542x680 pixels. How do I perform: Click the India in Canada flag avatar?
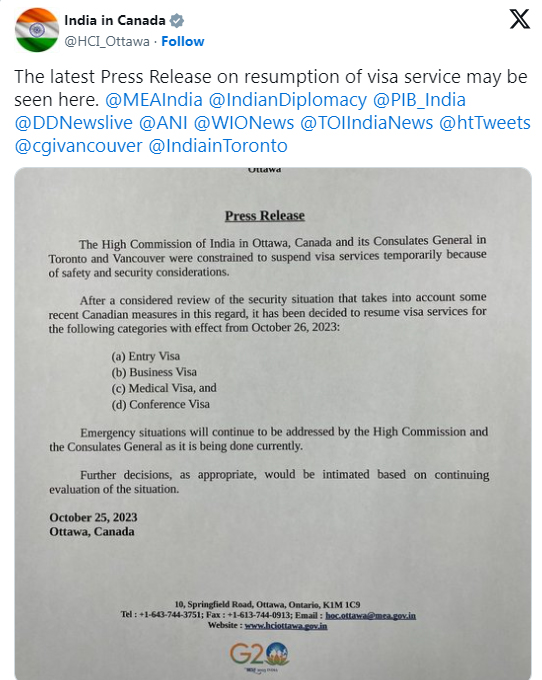(x=37, y=30)
